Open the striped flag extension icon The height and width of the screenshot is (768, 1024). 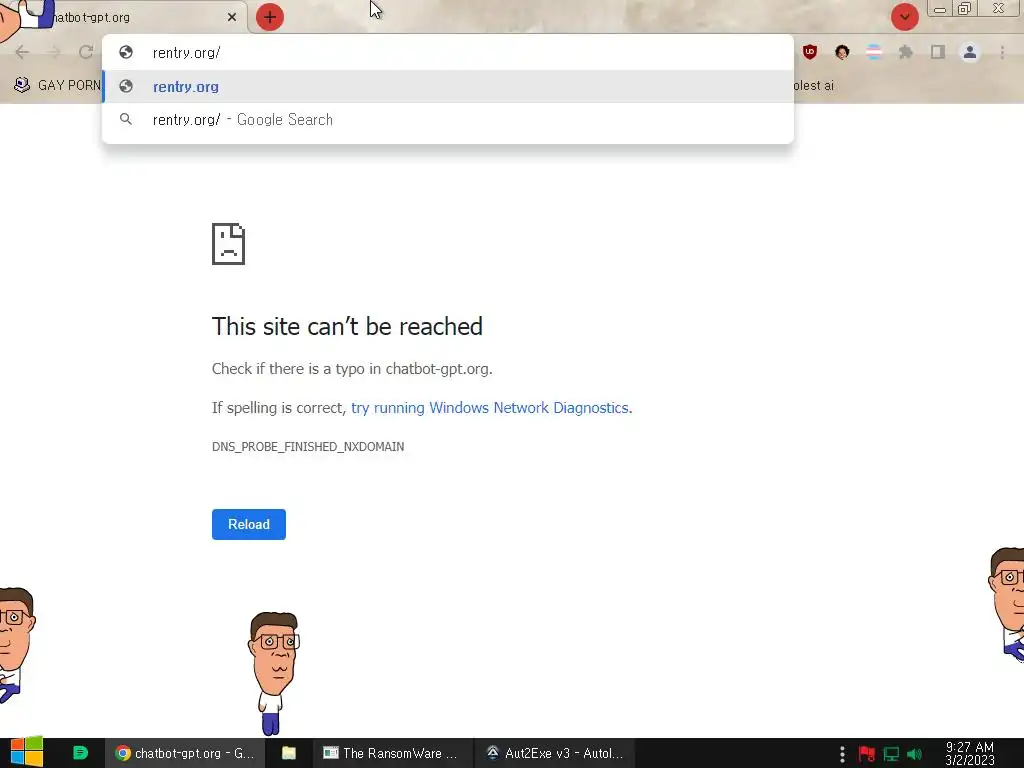874,52
